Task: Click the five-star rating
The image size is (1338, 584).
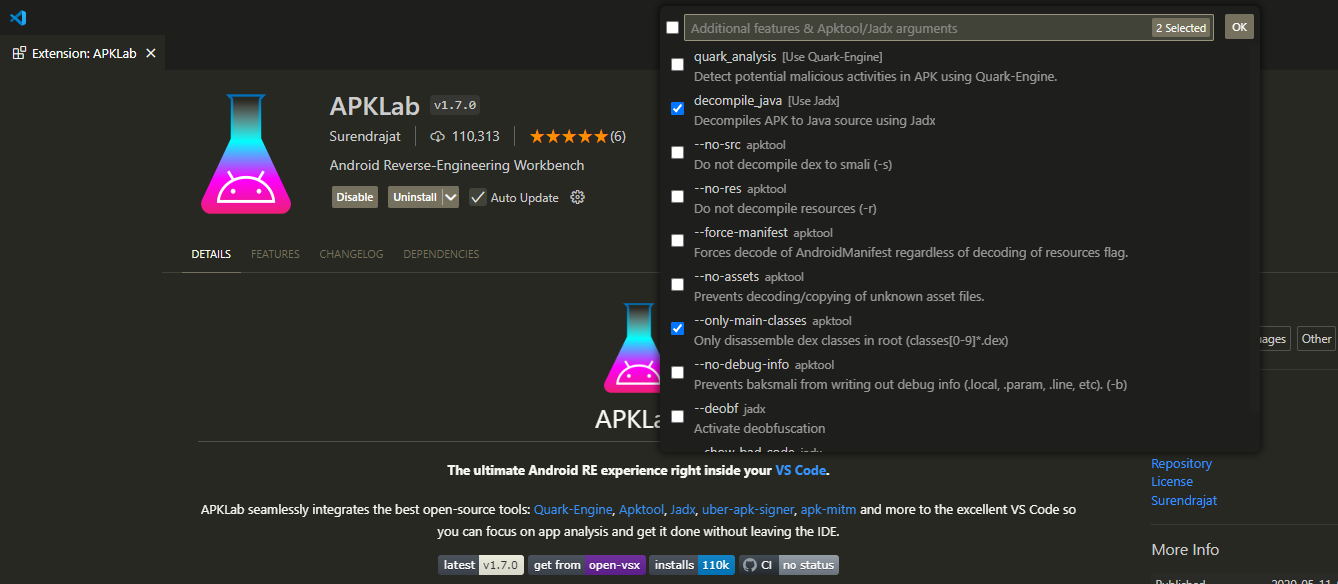Action: (569, 136)
